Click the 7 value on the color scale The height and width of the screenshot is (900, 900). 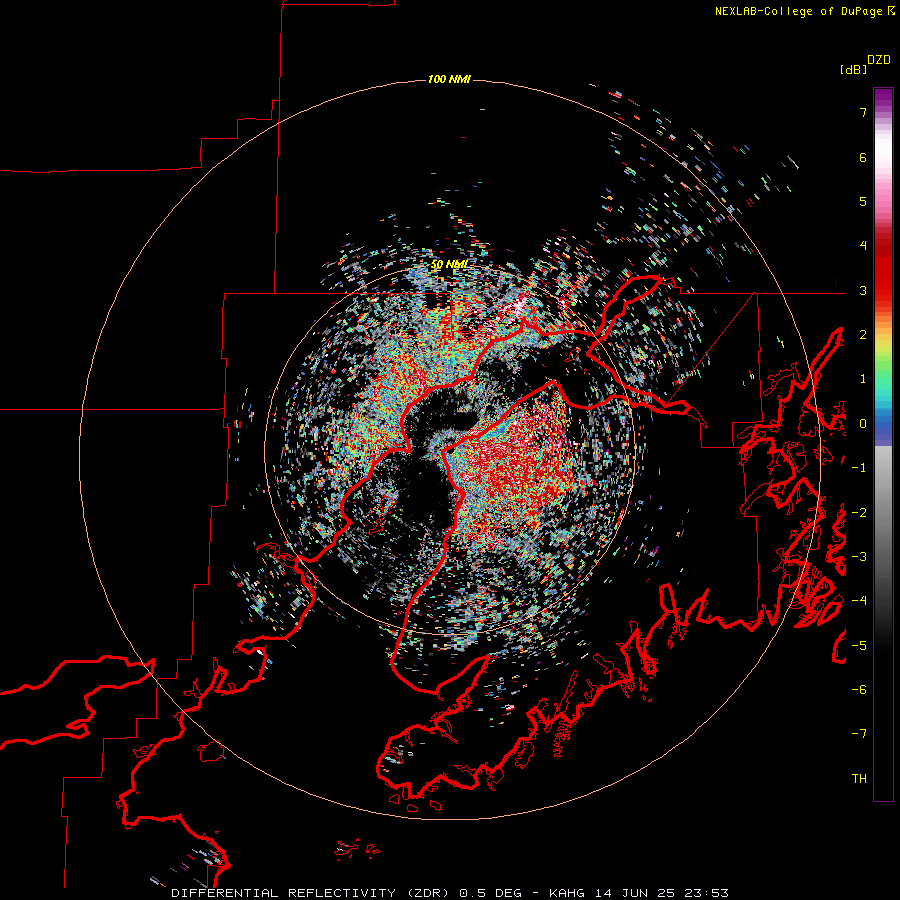coord(863,112)
